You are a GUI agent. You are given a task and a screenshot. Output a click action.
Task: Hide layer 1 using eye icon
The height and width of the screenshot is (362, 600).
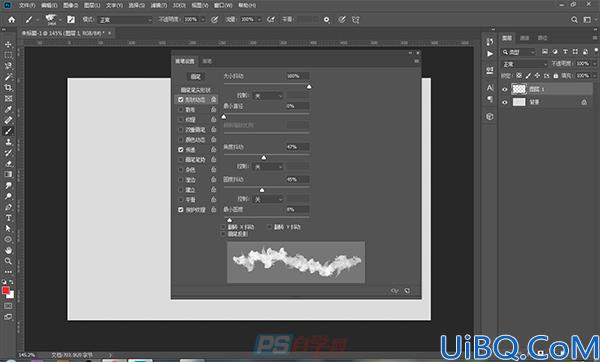pyautogui.click(x=505, y=89)
